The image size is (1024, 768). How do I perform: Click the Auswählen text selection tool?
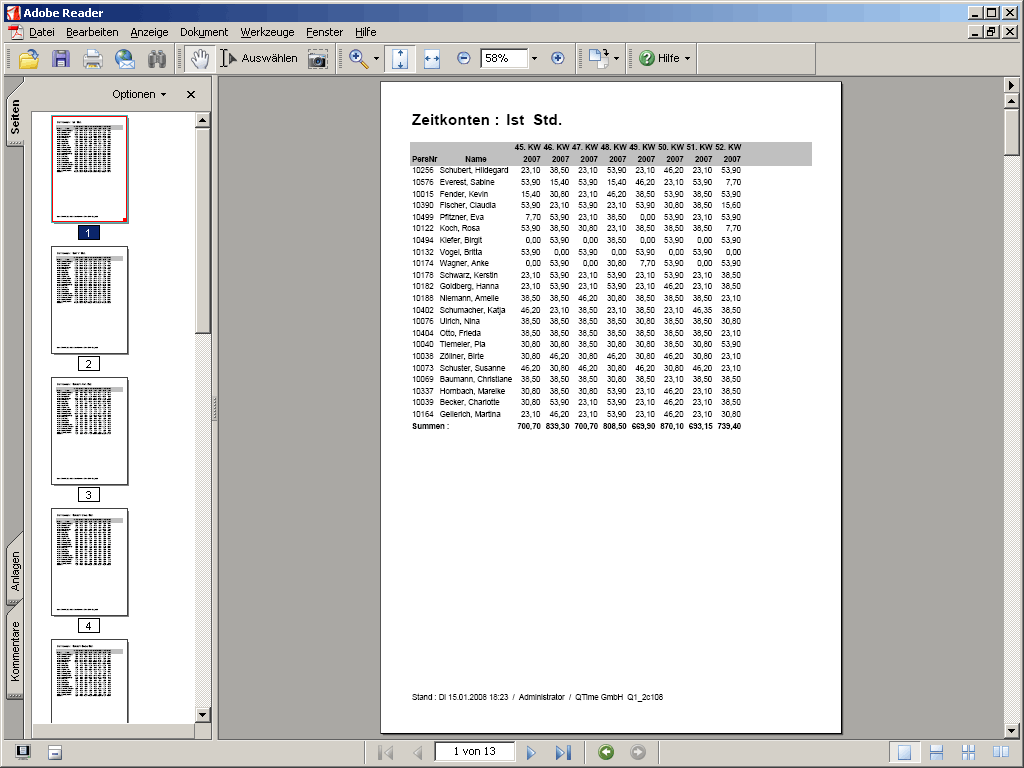point(259,59)
